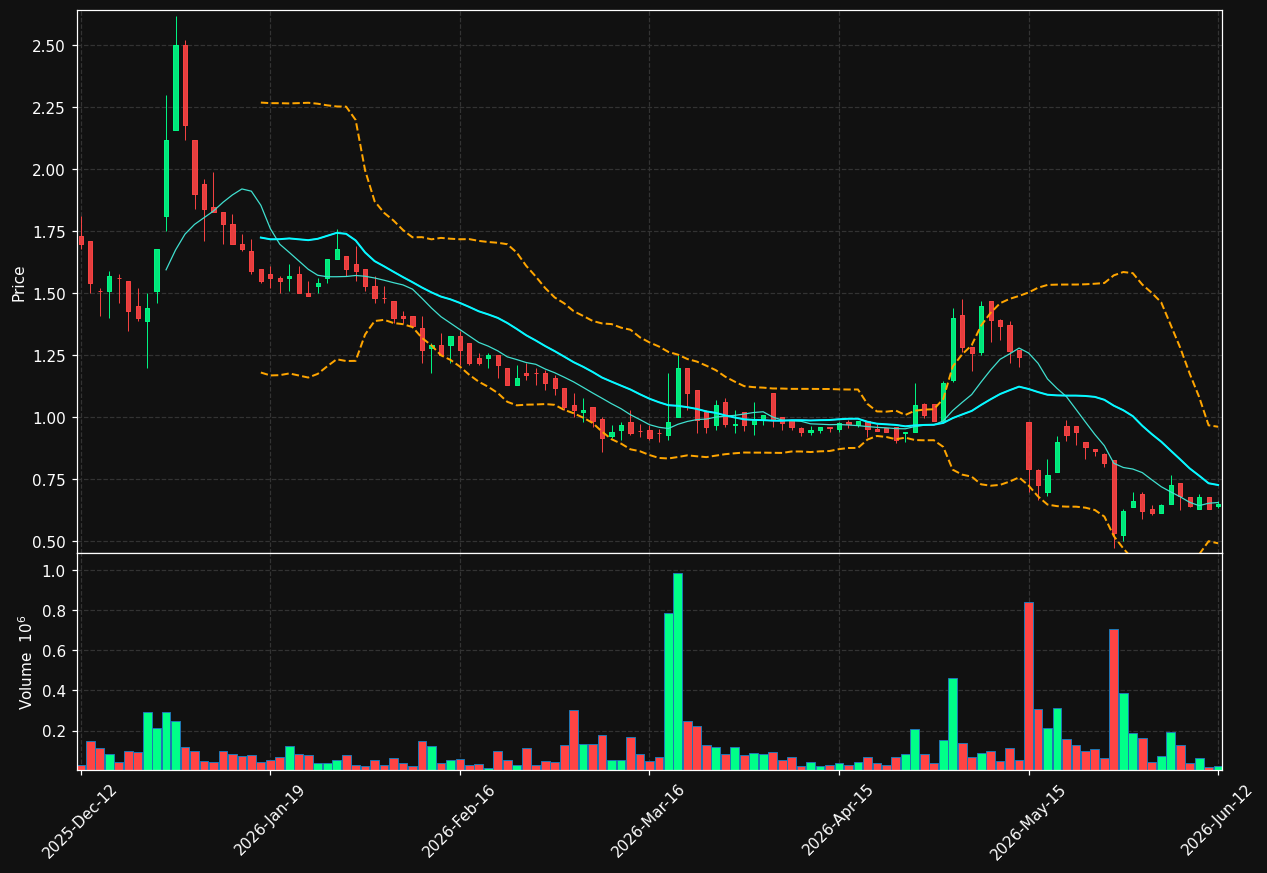Select the 1.00 price tick label
The image size is (1267, 873).
48,418
